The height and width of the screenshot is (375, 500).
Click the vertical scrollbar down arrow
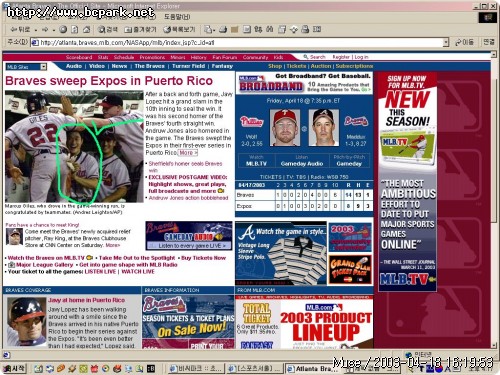click(x=493, y=345)
